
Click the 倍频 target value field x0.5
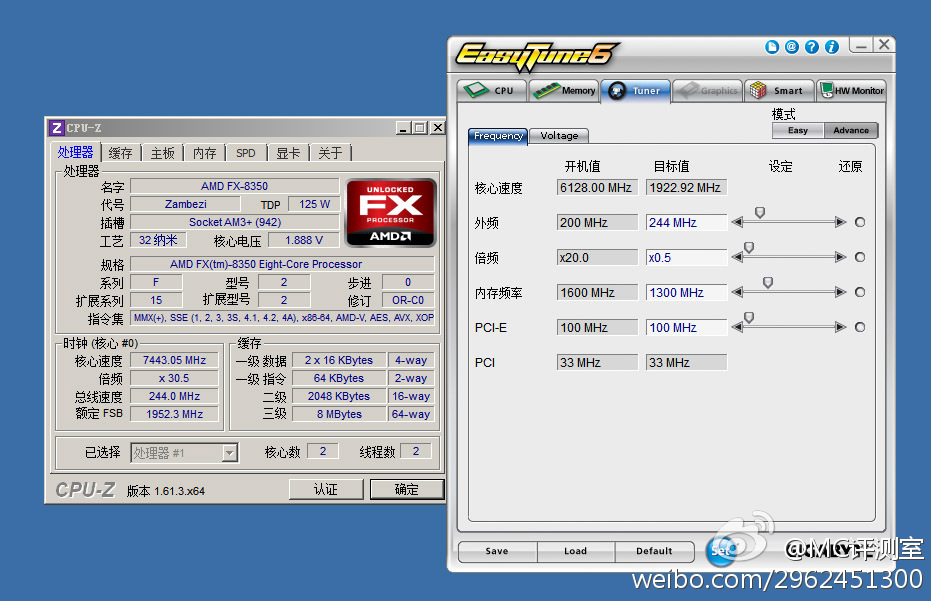pos(686,258)
